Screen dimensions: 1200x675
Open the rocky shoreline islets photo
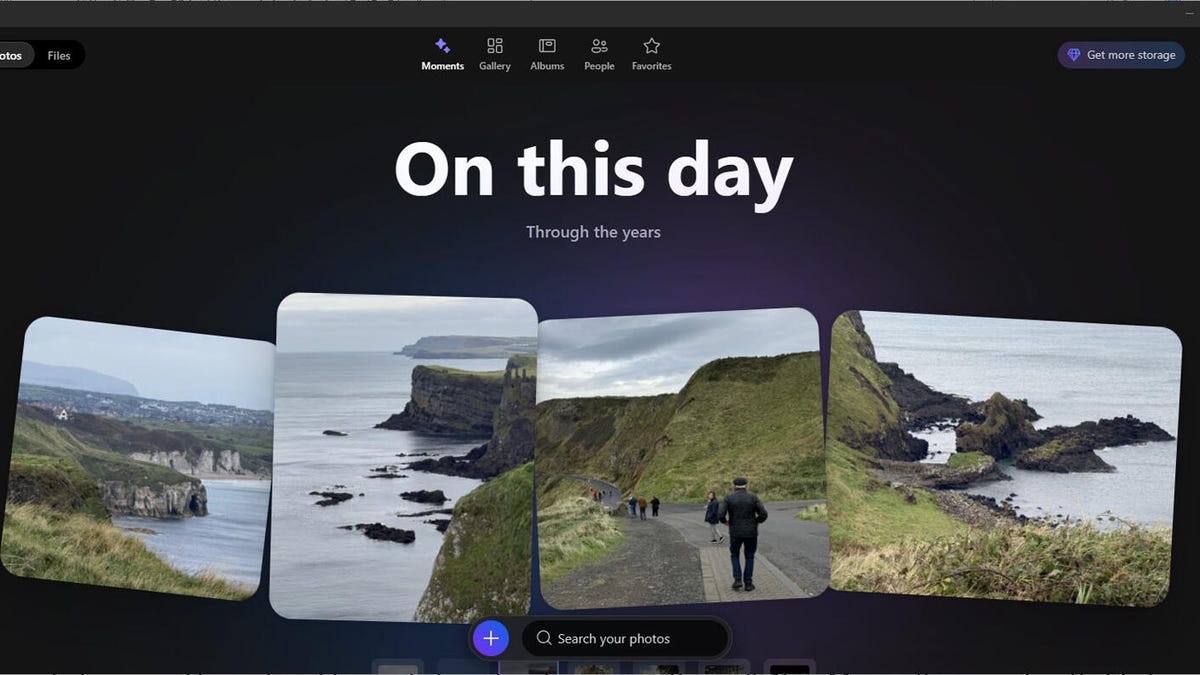click(1004, 458)
